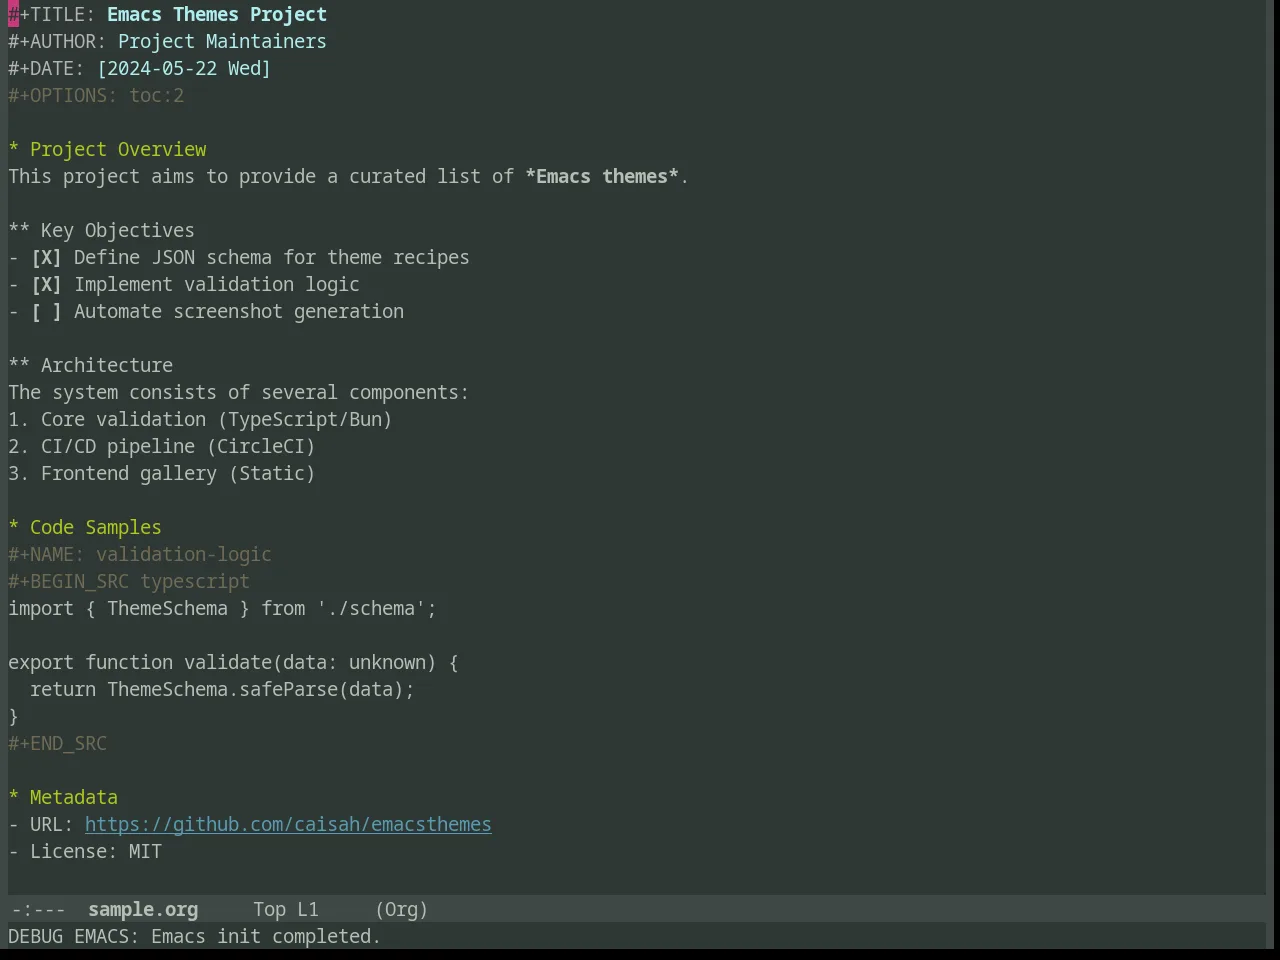
Task: Click list item 3. Frontend gallery (Static)
Action: tap(162, 474)
